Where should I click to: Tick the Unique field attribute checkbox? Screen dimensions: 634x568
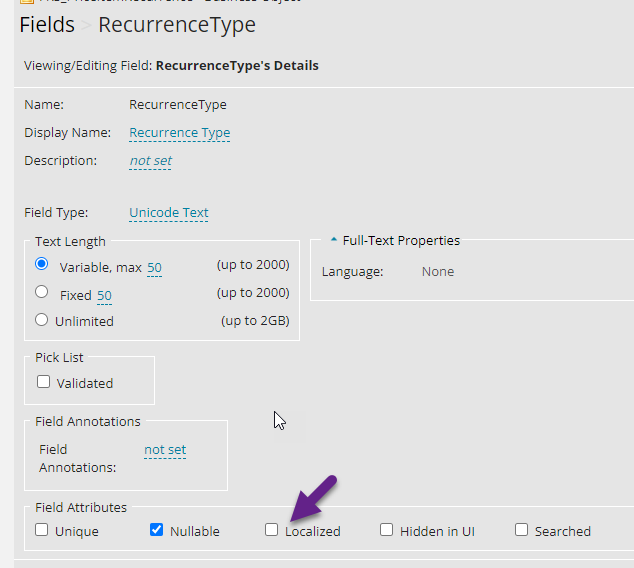[42, 530]
